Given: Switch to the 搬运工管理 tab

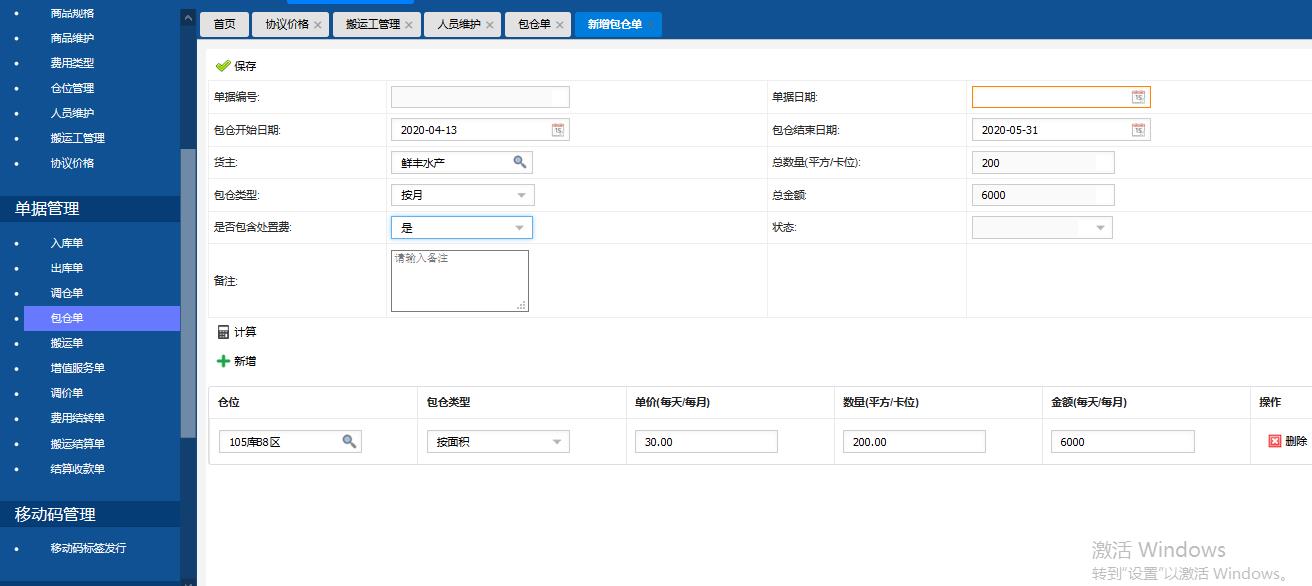Looking at the screenshot, I should (x=370, y=25).
